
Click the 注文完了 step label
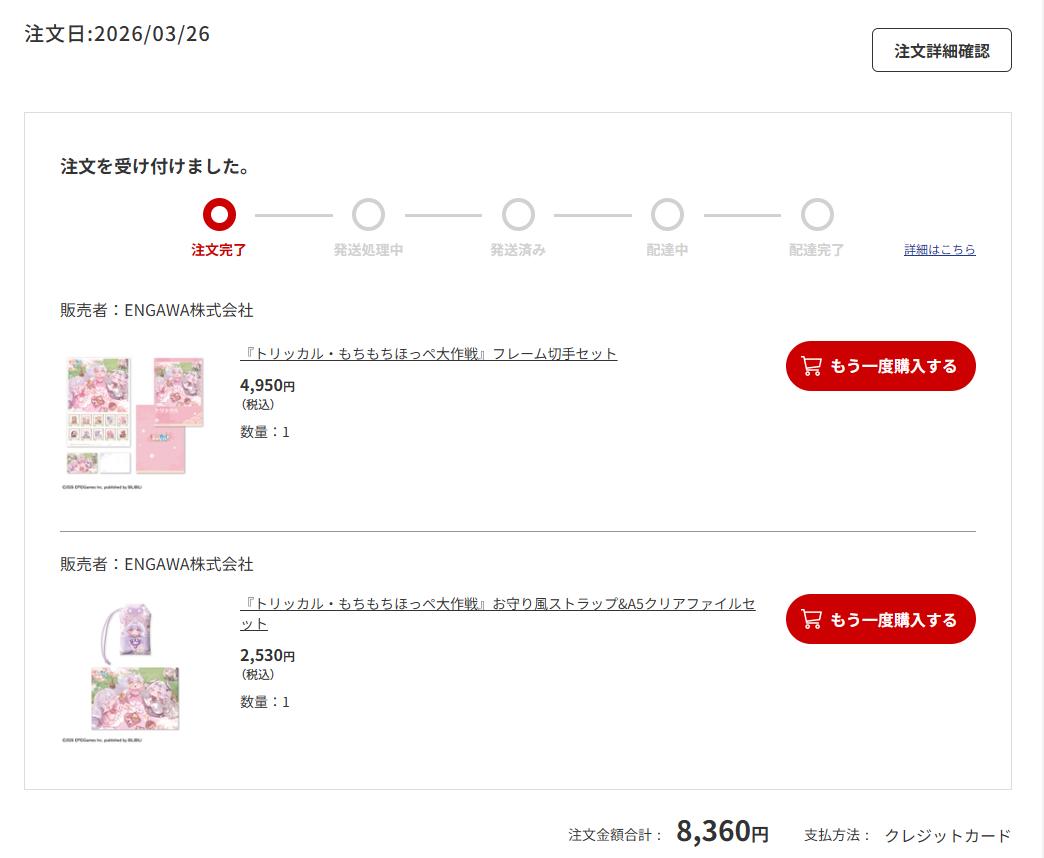(x=219, y=250)
